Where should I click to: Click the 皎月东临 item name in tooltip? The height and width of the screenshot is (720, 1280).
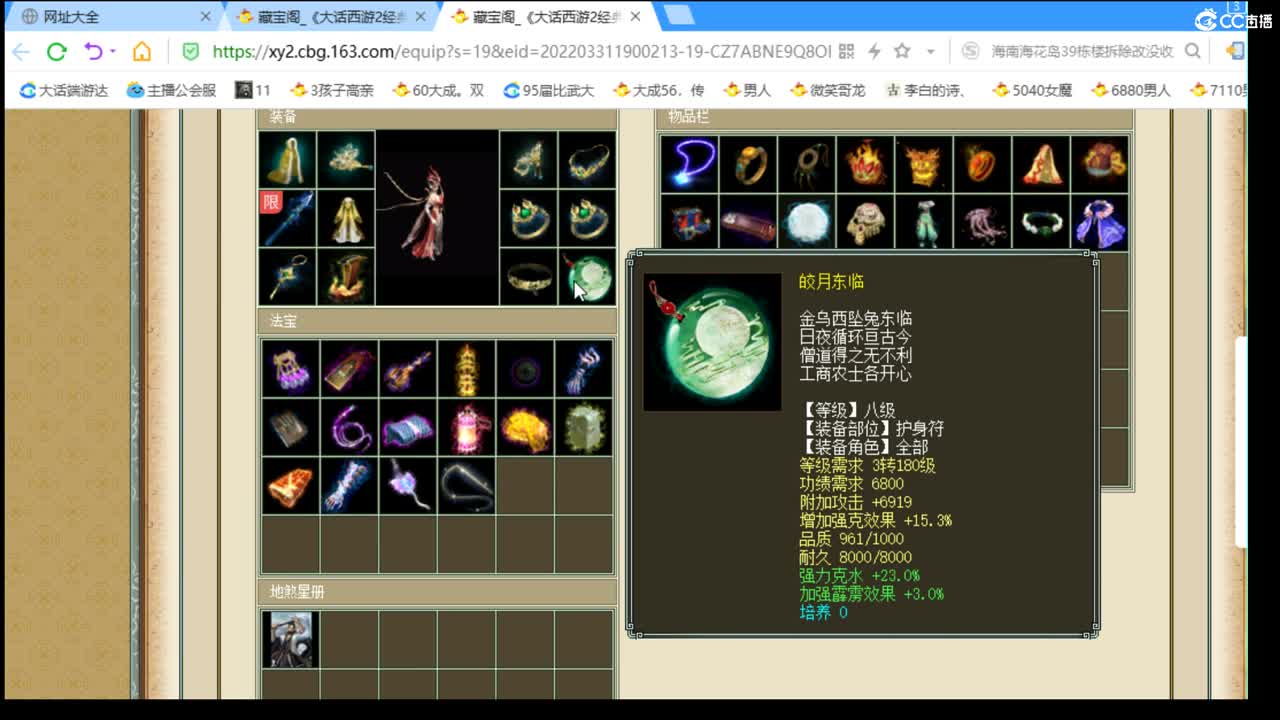pos(831,282)
